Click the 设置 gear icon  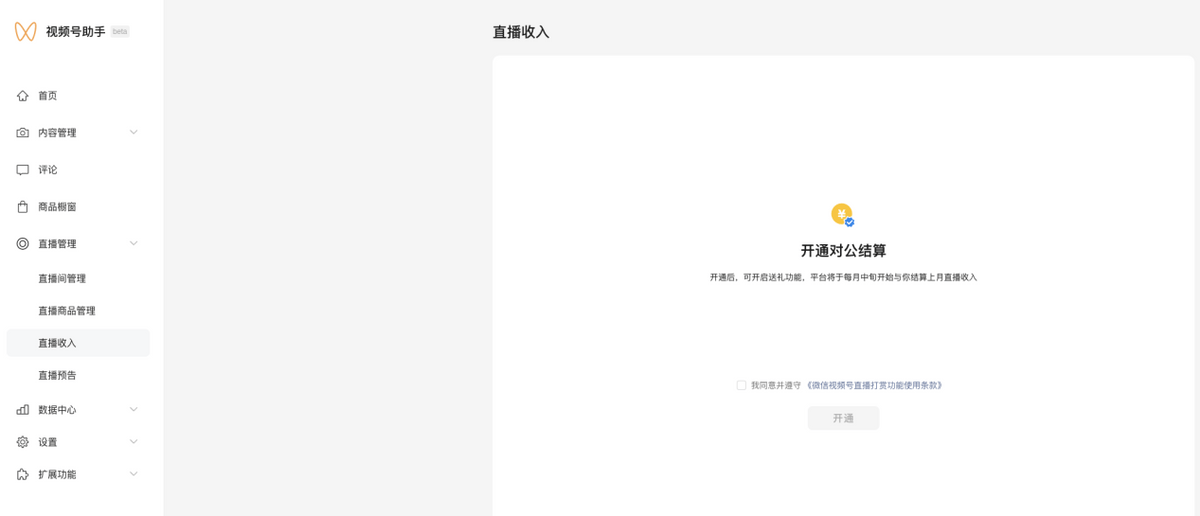(x=23, y=442)
